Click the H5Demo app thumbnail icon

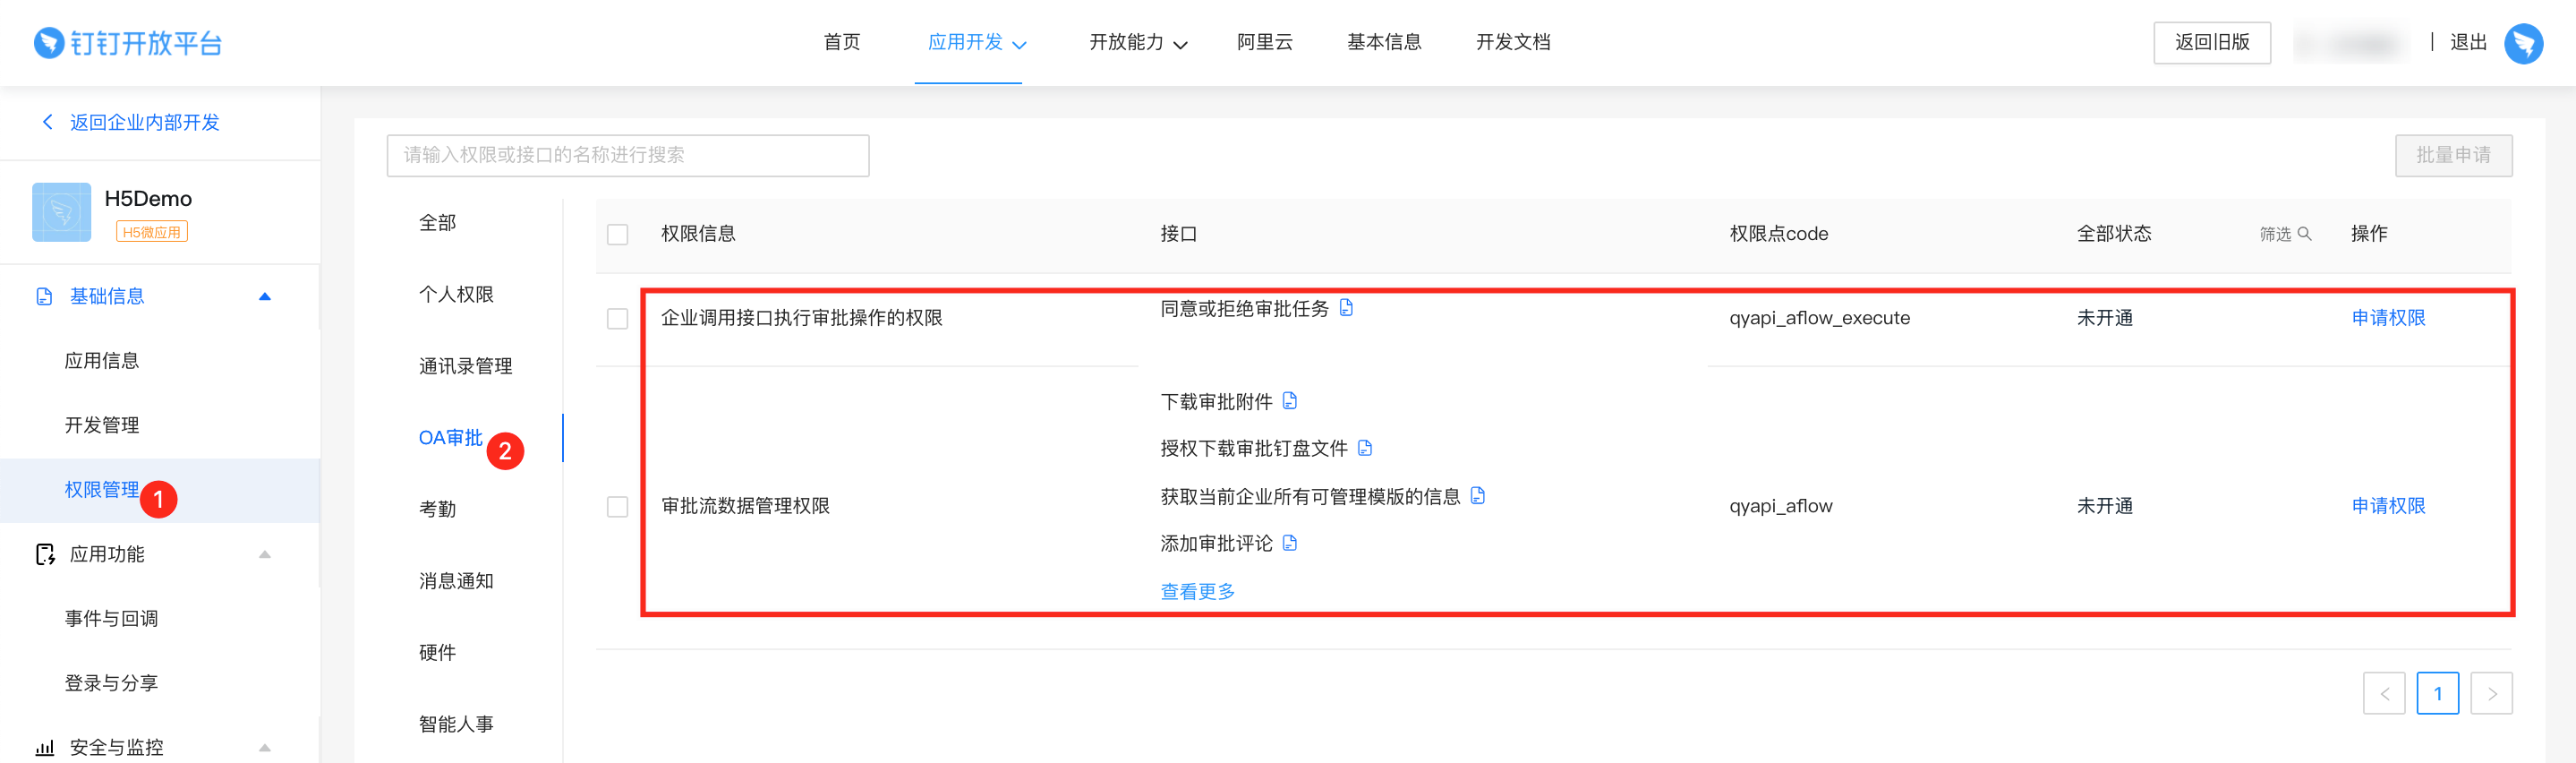[61, 212]
